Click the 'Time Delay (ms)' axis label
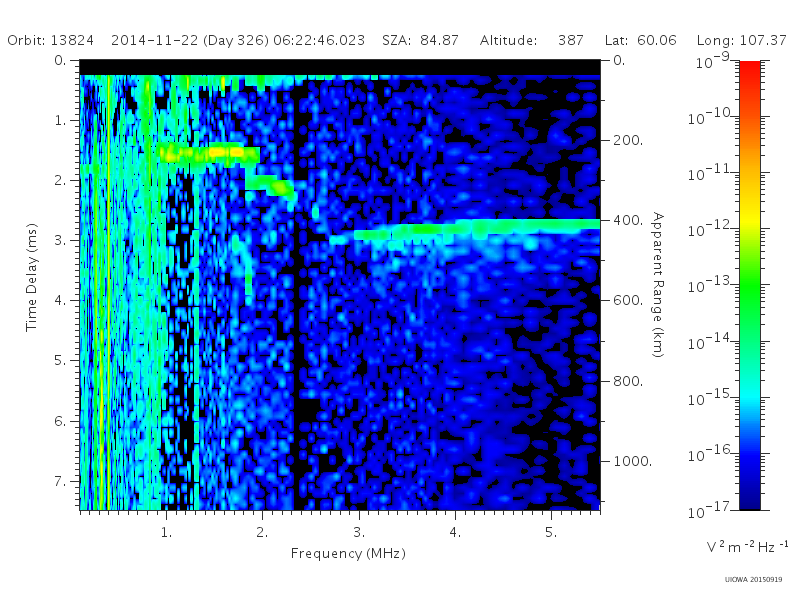 [x=32, y=278]
